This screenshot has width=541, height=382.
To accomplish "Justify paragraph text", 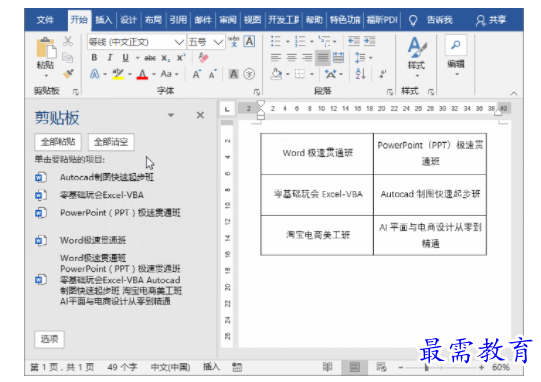I will (323, 57).
